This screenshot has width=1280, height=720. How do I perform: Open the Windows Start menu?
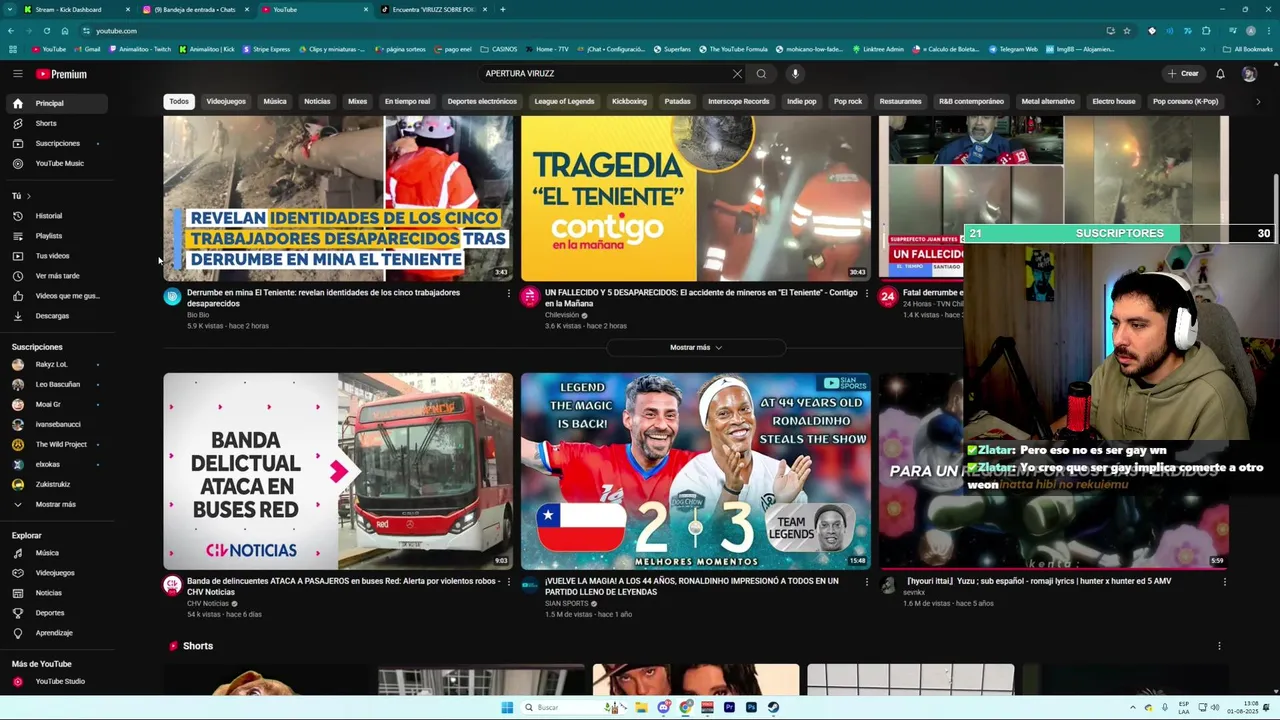(507, 707)
